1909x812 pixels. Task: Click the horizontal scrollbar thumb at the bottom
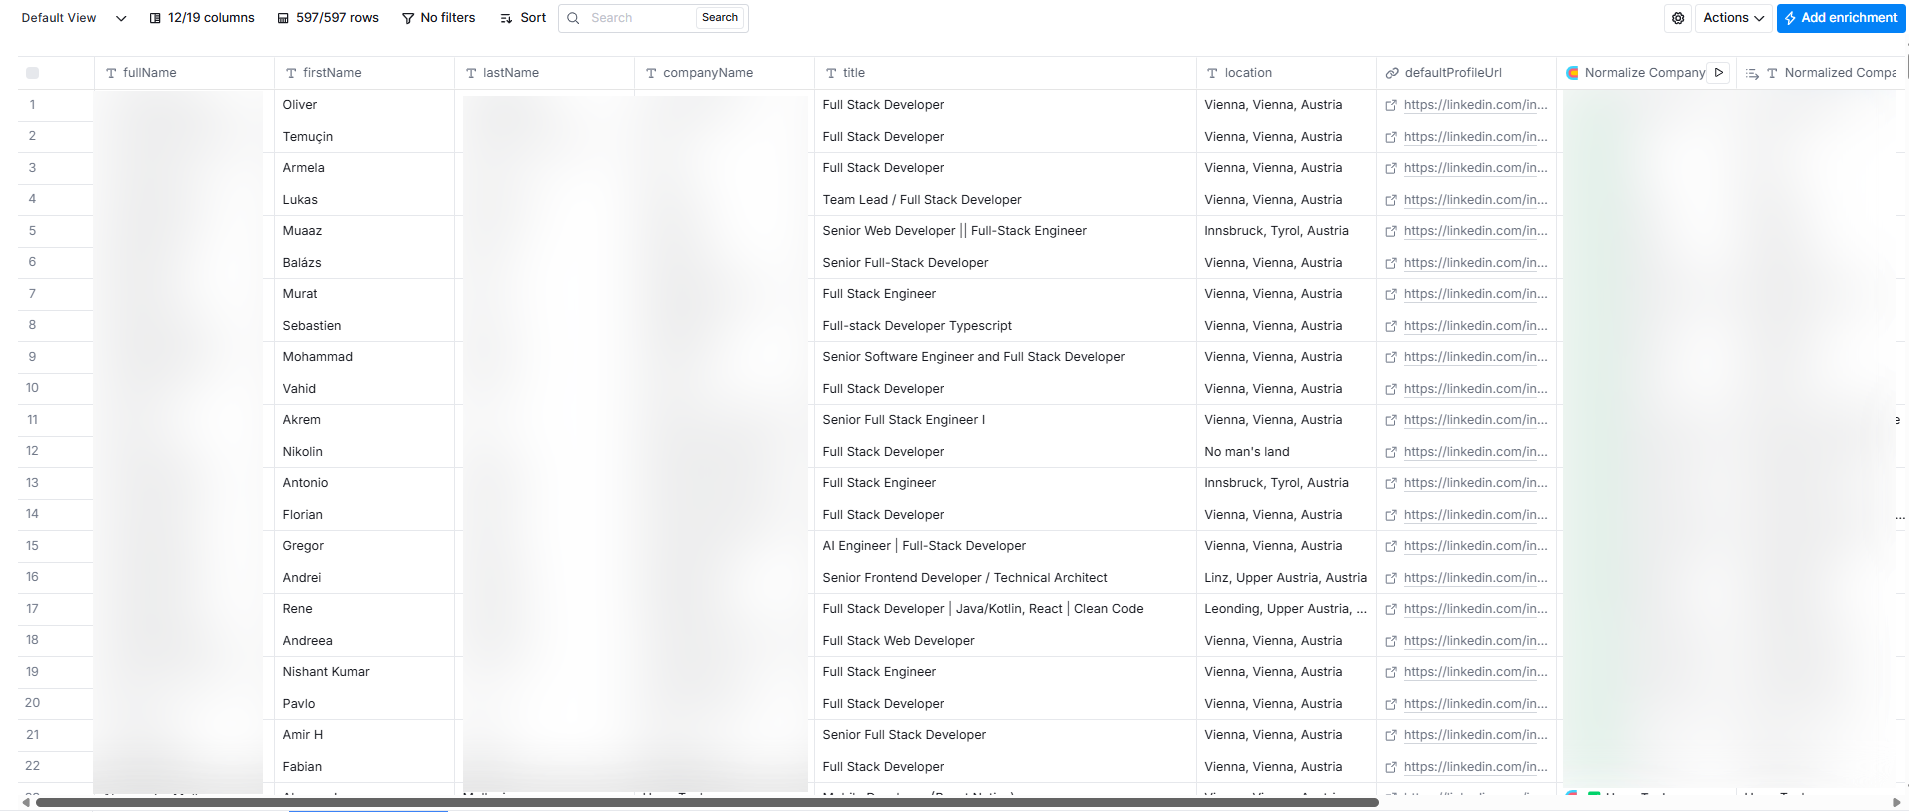[707, 802]
